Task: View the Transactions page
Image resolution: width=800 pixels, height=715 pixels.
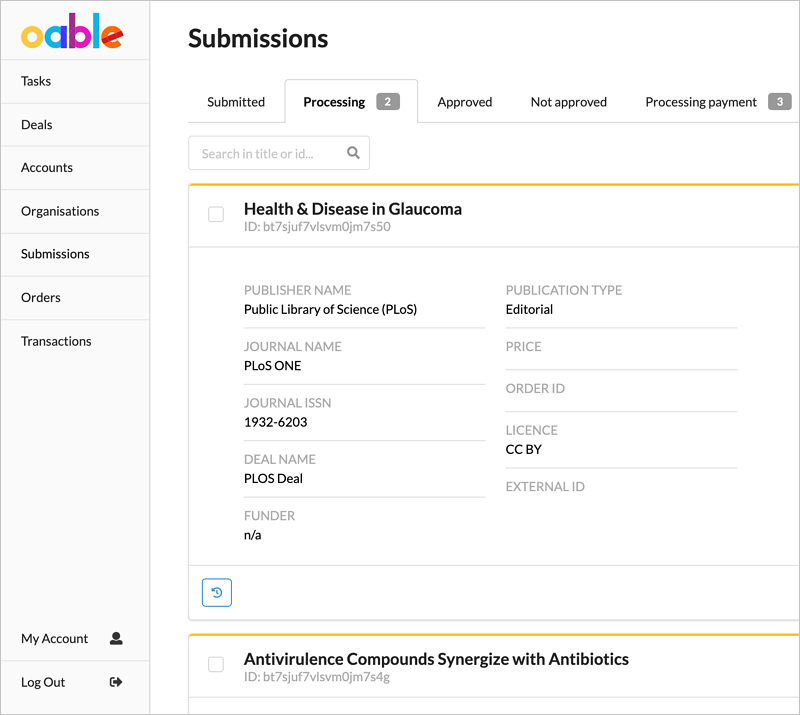Action: [x=56, y=341]
